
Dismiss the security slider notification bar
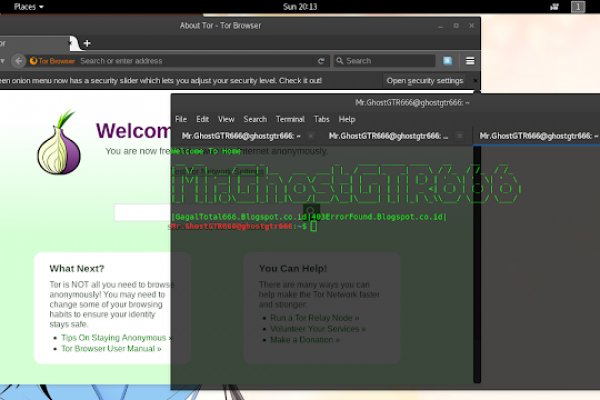pyautogui.click(x=475, y=80)
